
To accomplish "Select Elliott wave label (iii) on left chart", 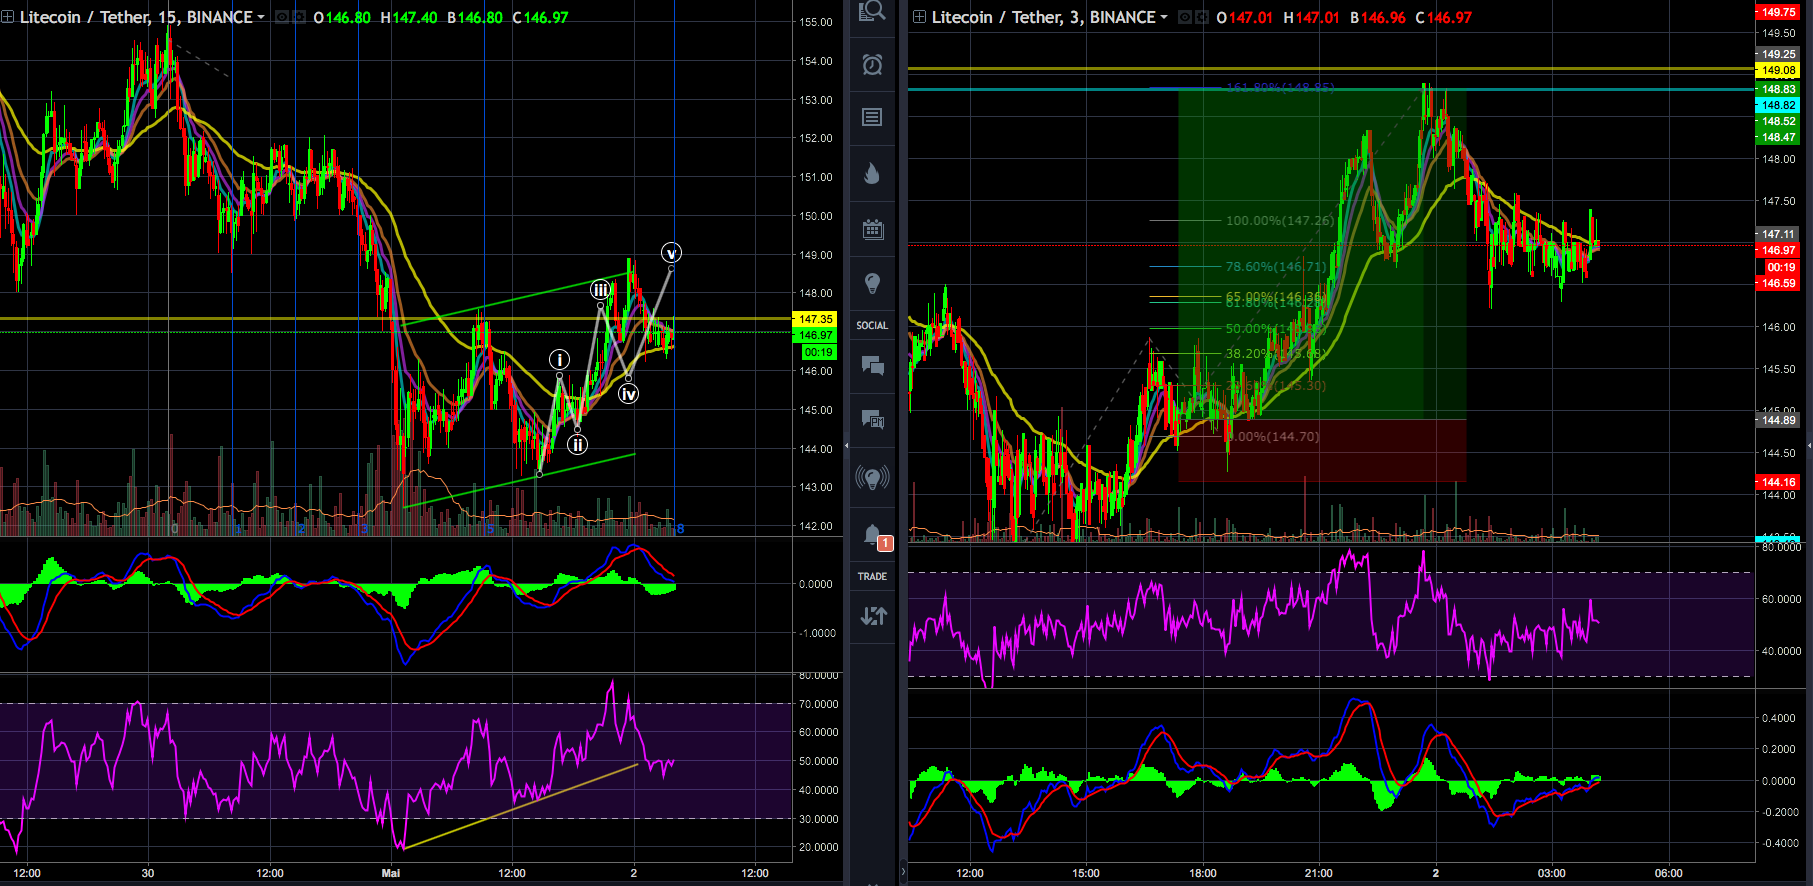I will pos(600,290).
